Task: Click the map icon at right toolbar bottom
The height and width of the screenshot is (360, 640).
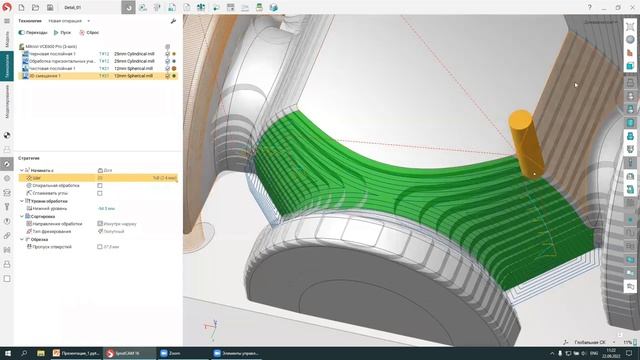Action: pos(630,287)
